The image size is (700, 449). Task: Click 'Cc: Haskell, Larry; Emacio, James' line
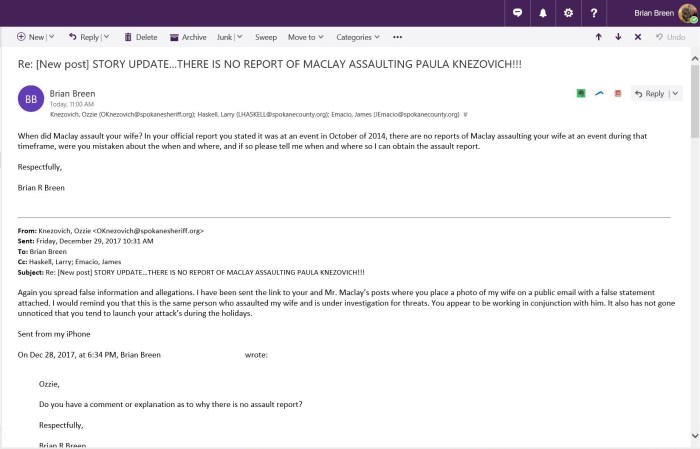pyautogui.click(x=70, y=262)
